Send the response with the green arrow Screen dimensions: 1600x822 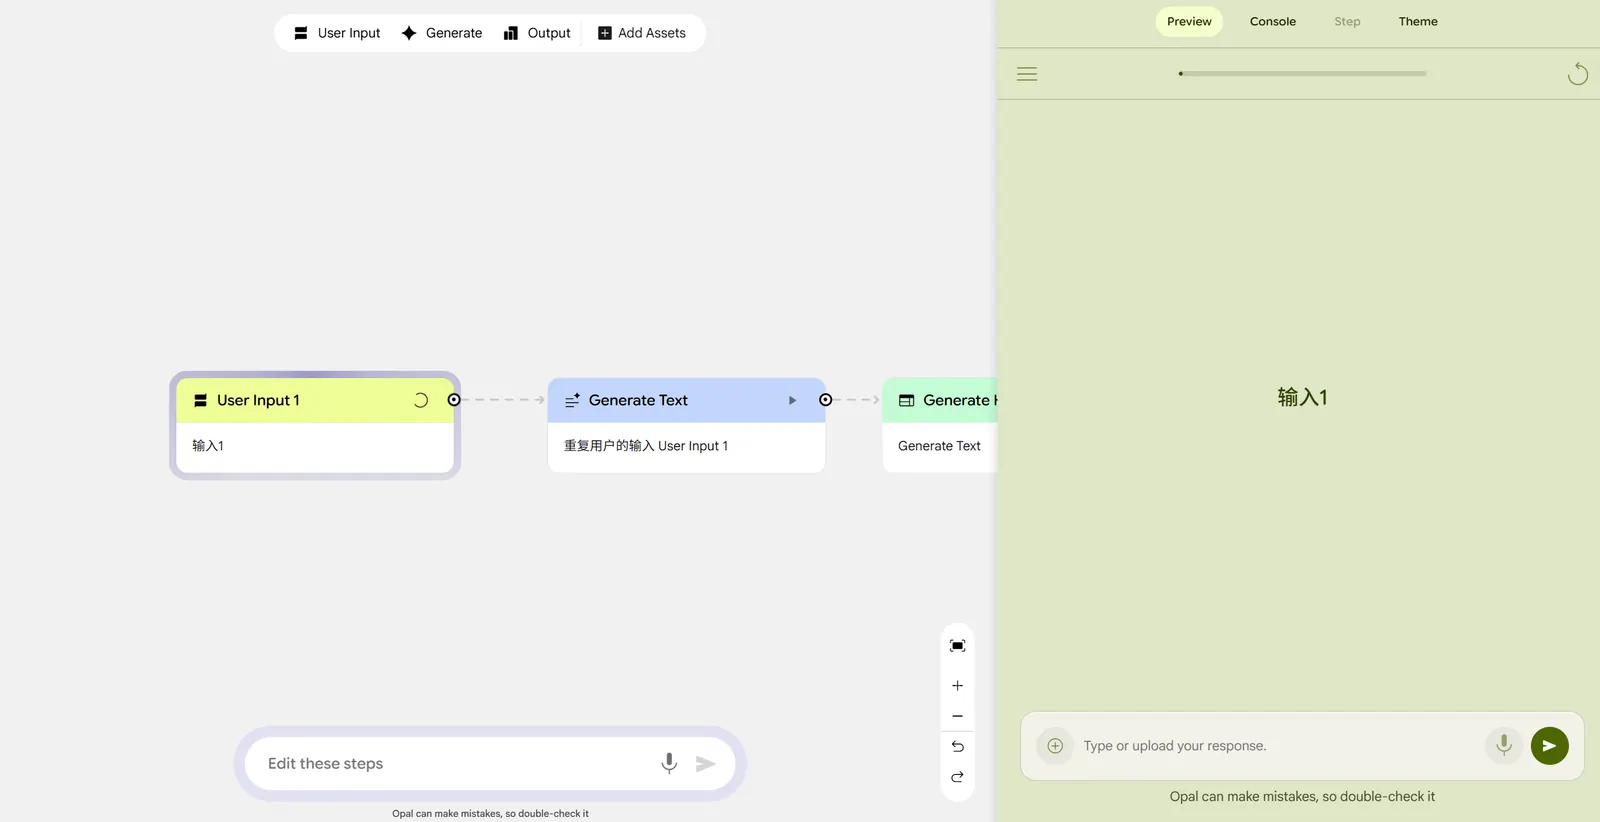pos(1549,746)
